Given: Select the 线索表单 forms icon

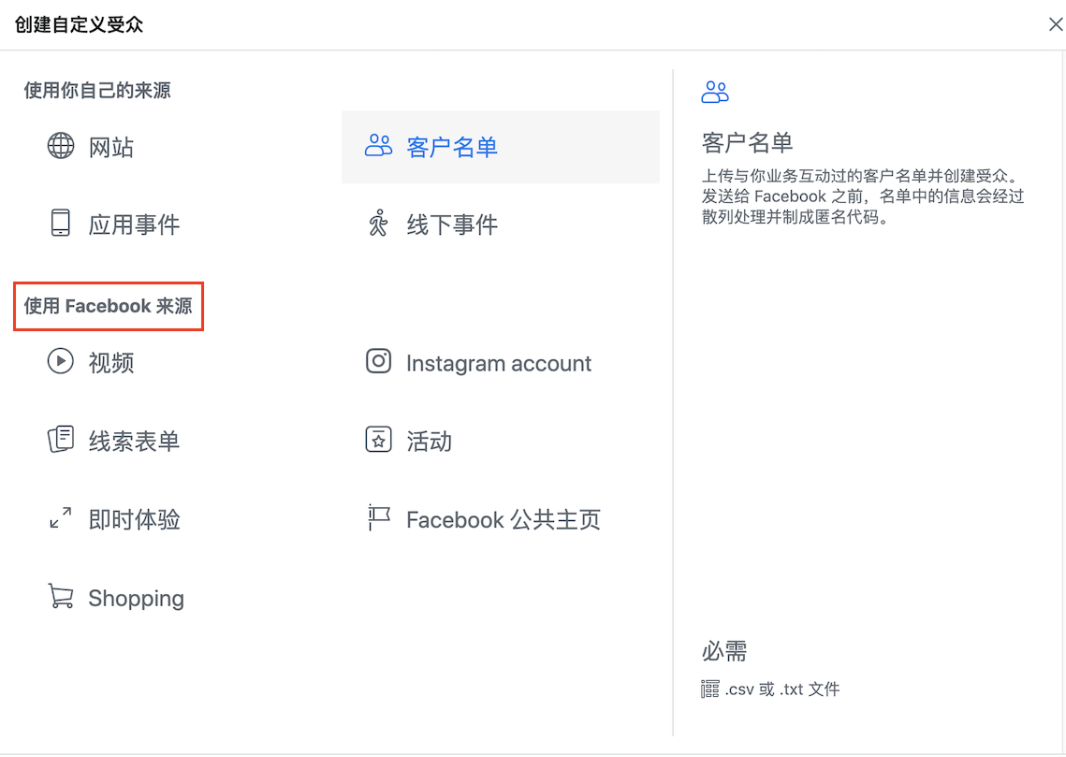Looking at the screenshot, I should (x=61, y=440).
